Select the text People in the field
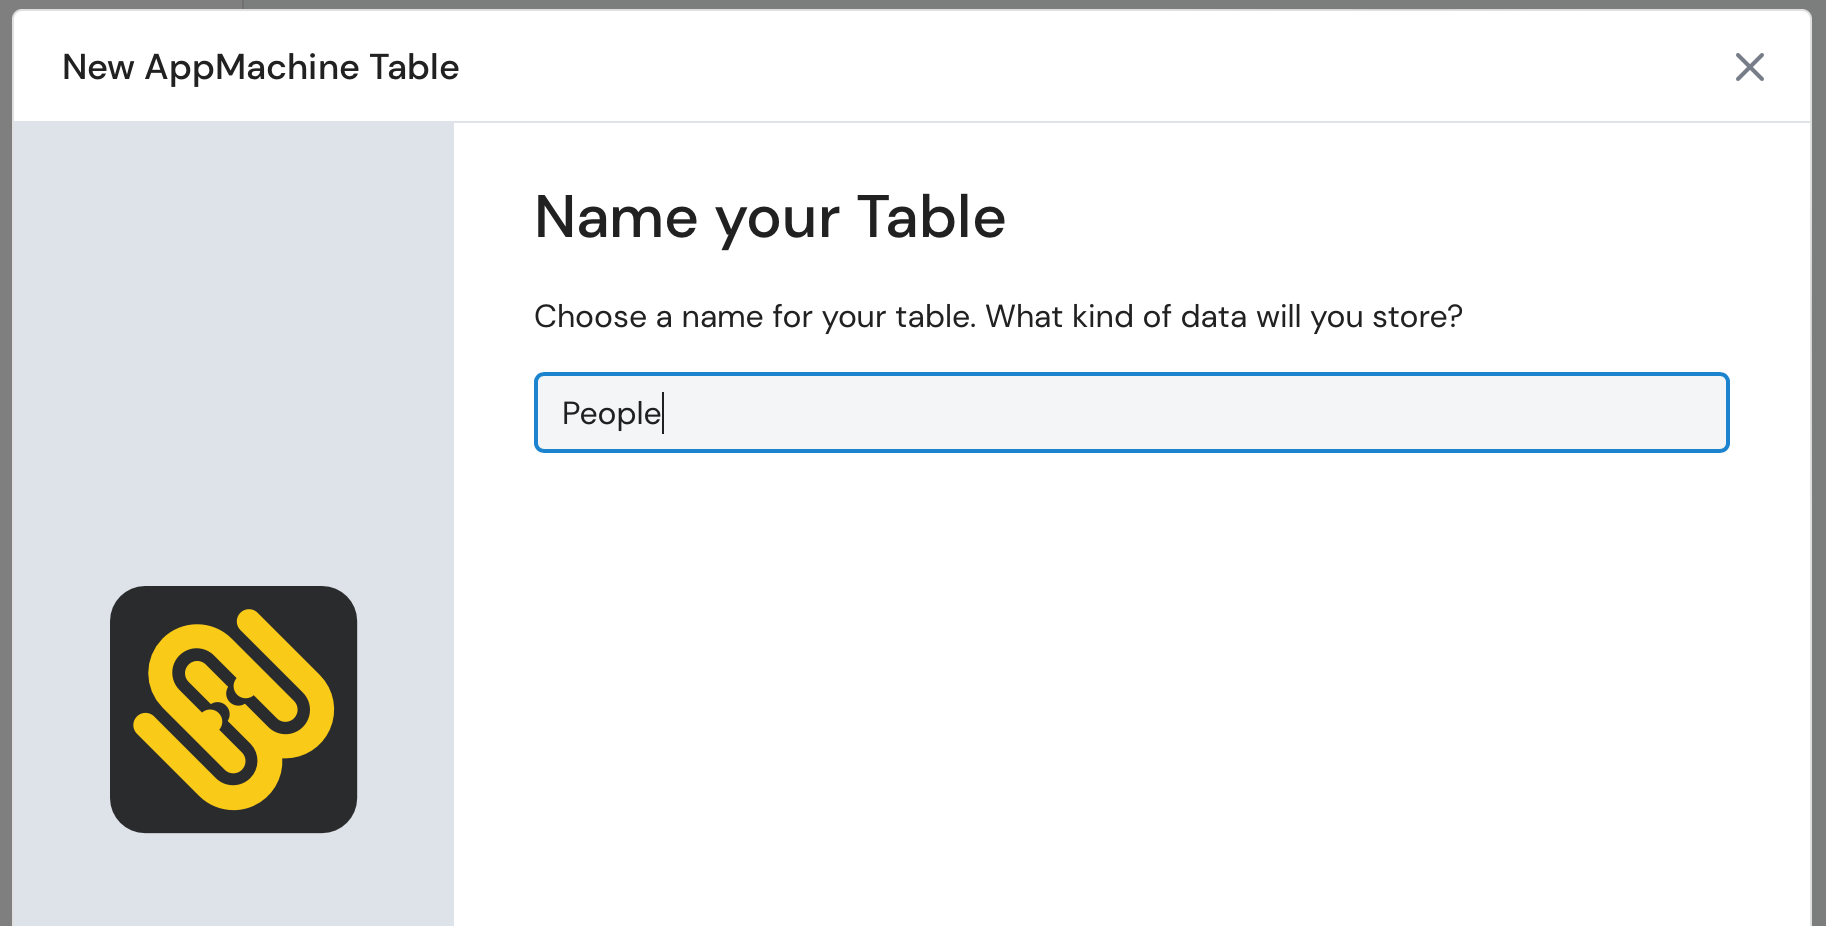 (x=610, y=413)
